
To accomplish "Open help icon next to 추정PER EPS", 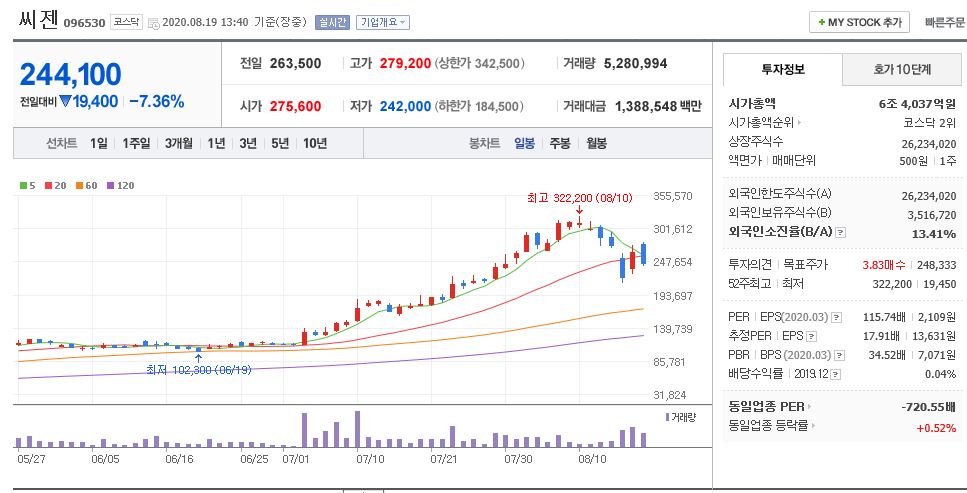I will 812,336.
